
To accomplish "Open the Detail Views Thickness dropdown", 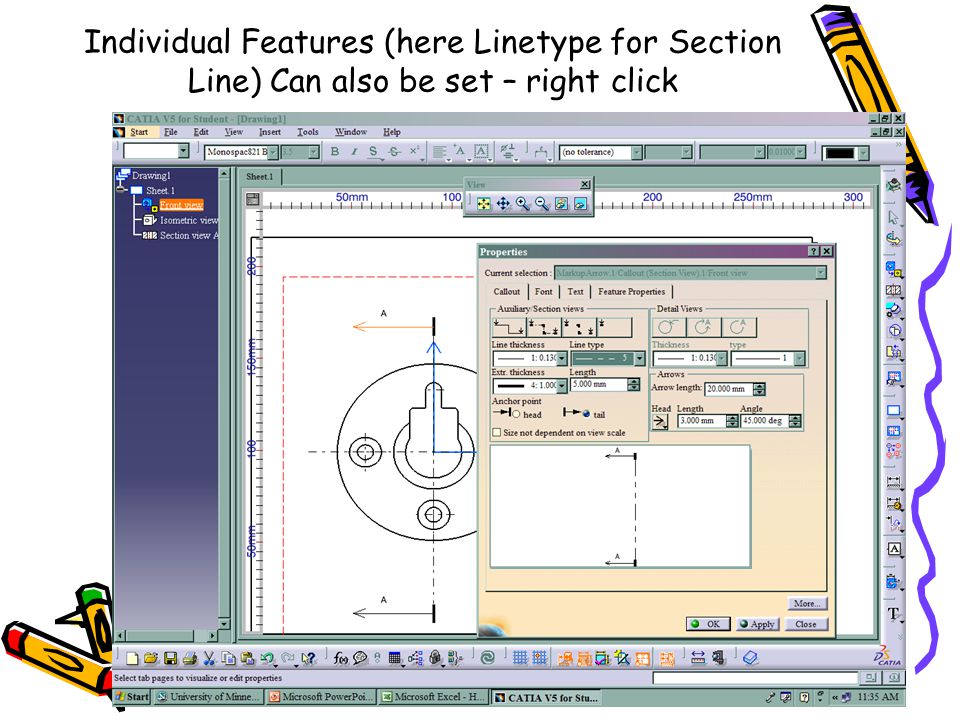I will point(722,358).
